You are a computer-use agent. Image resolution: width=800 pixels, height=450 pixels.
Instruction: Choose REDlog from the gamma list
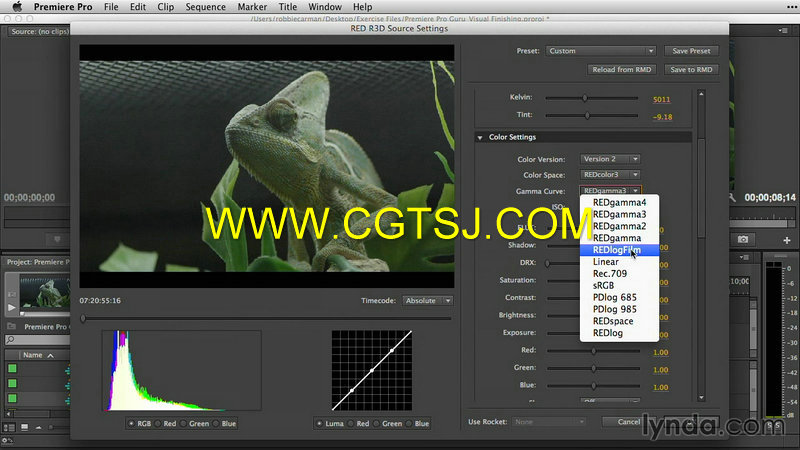(x=619, y=333)
